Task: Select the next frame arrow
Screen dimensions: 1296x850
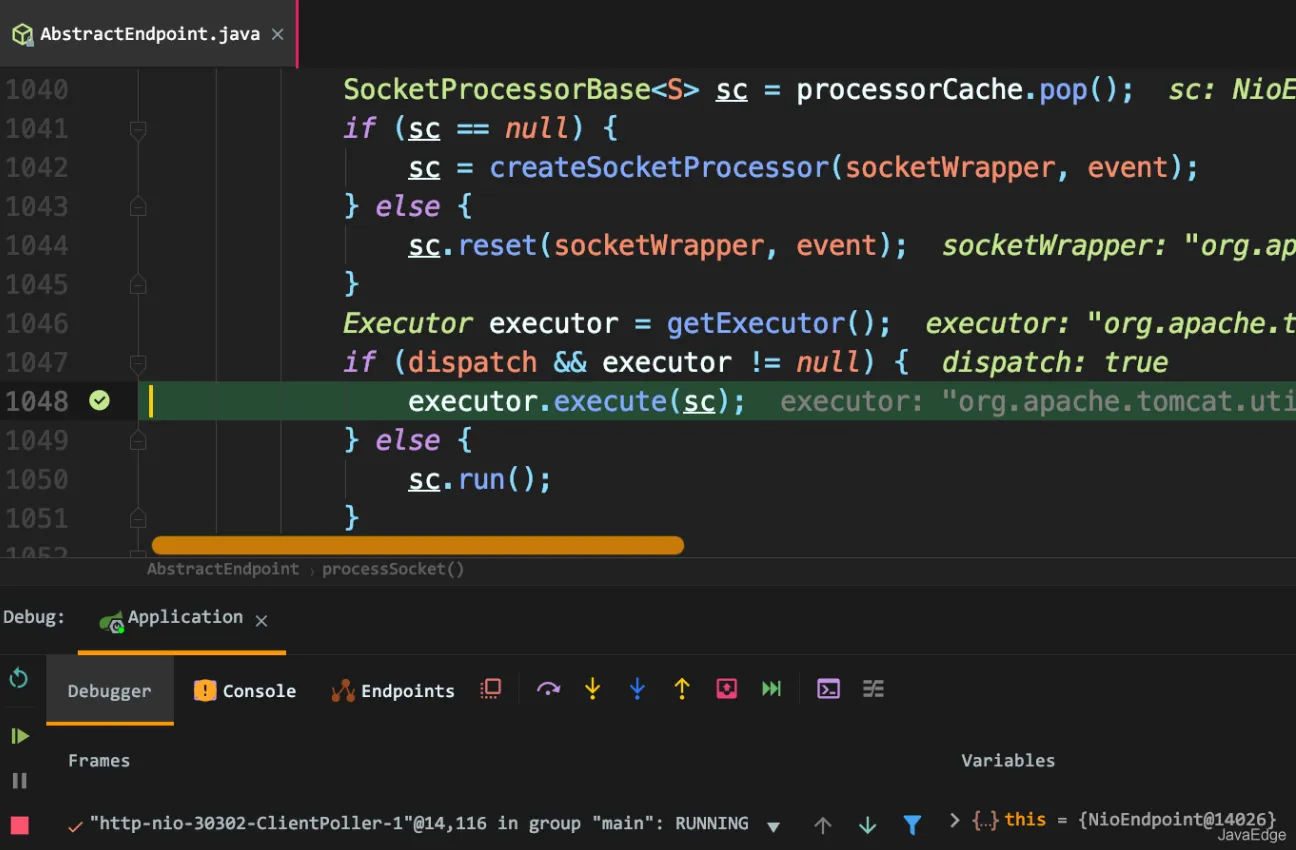Action: click(868, 825)
